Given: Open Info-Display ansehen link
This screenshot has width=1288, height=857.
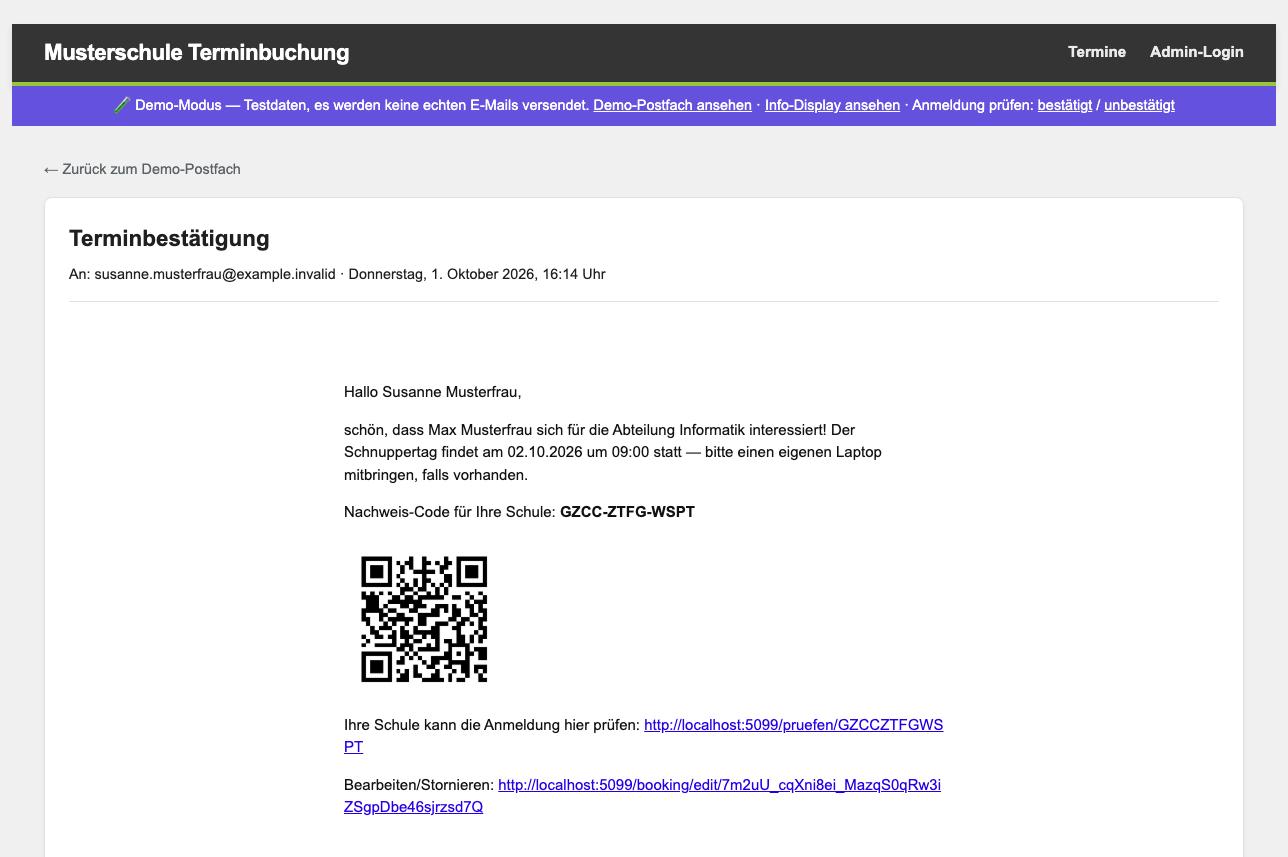Looking at the screenshot, I should pyautogui.click(x=832, y=105).
